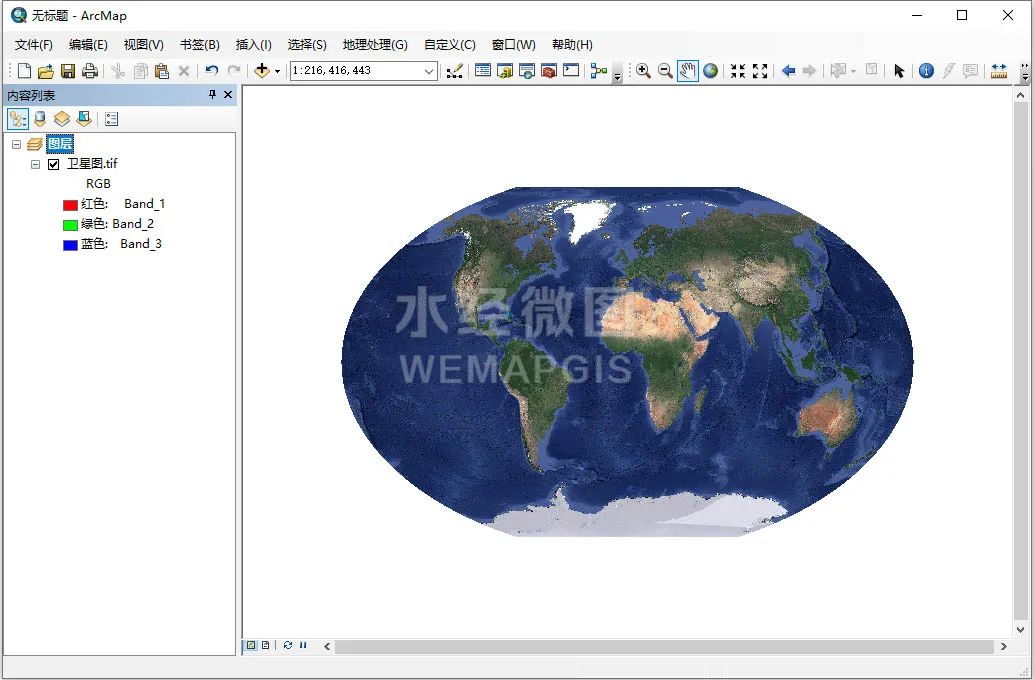Open the 地理处理 menu

375,44
